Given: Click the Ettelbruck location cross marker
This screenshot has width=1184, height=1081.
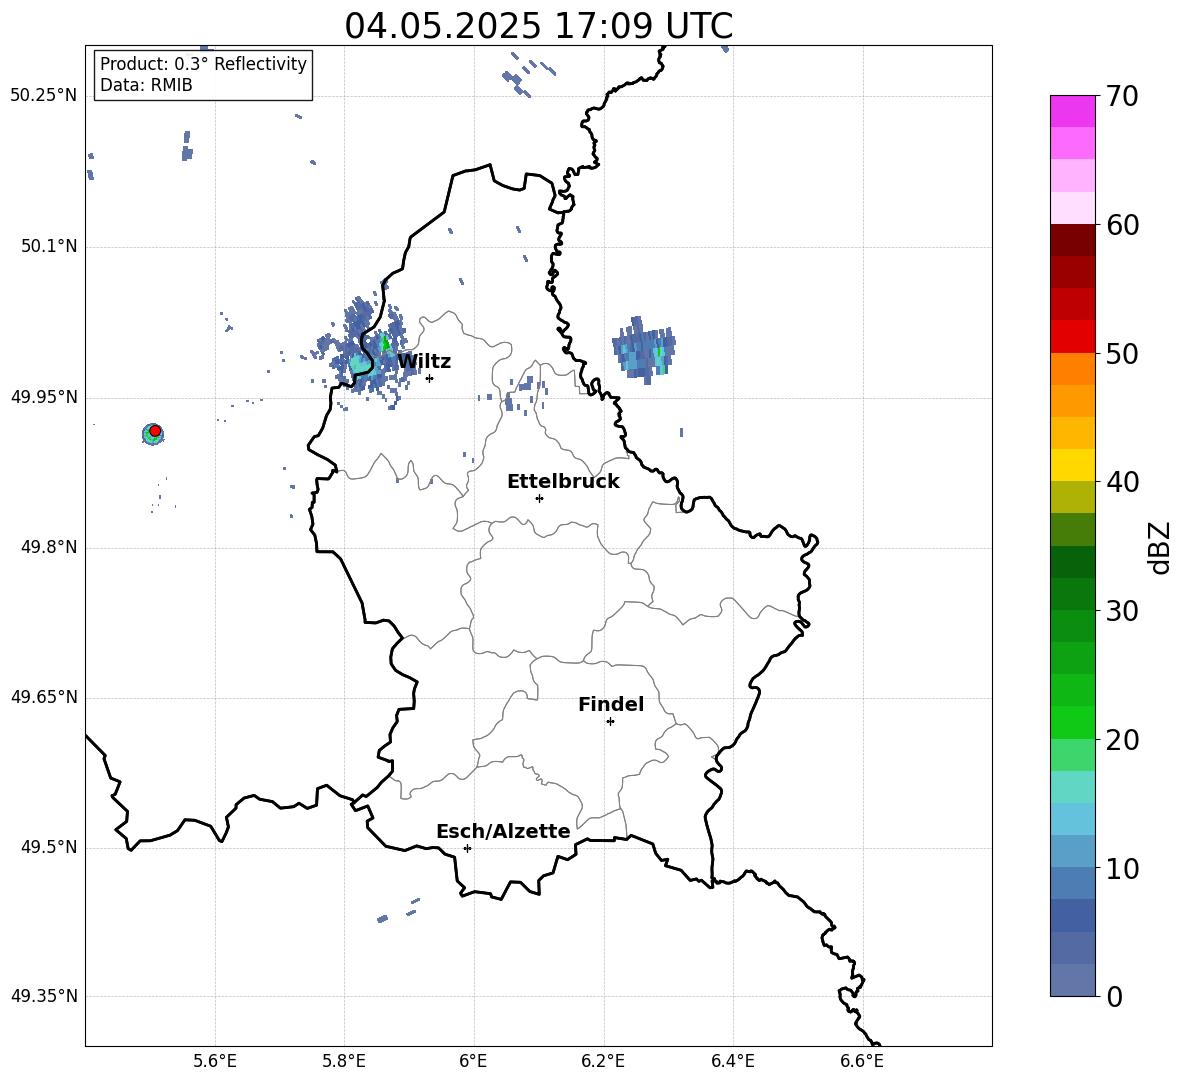Looking at the screenshot, I should (x=539, y=498).
